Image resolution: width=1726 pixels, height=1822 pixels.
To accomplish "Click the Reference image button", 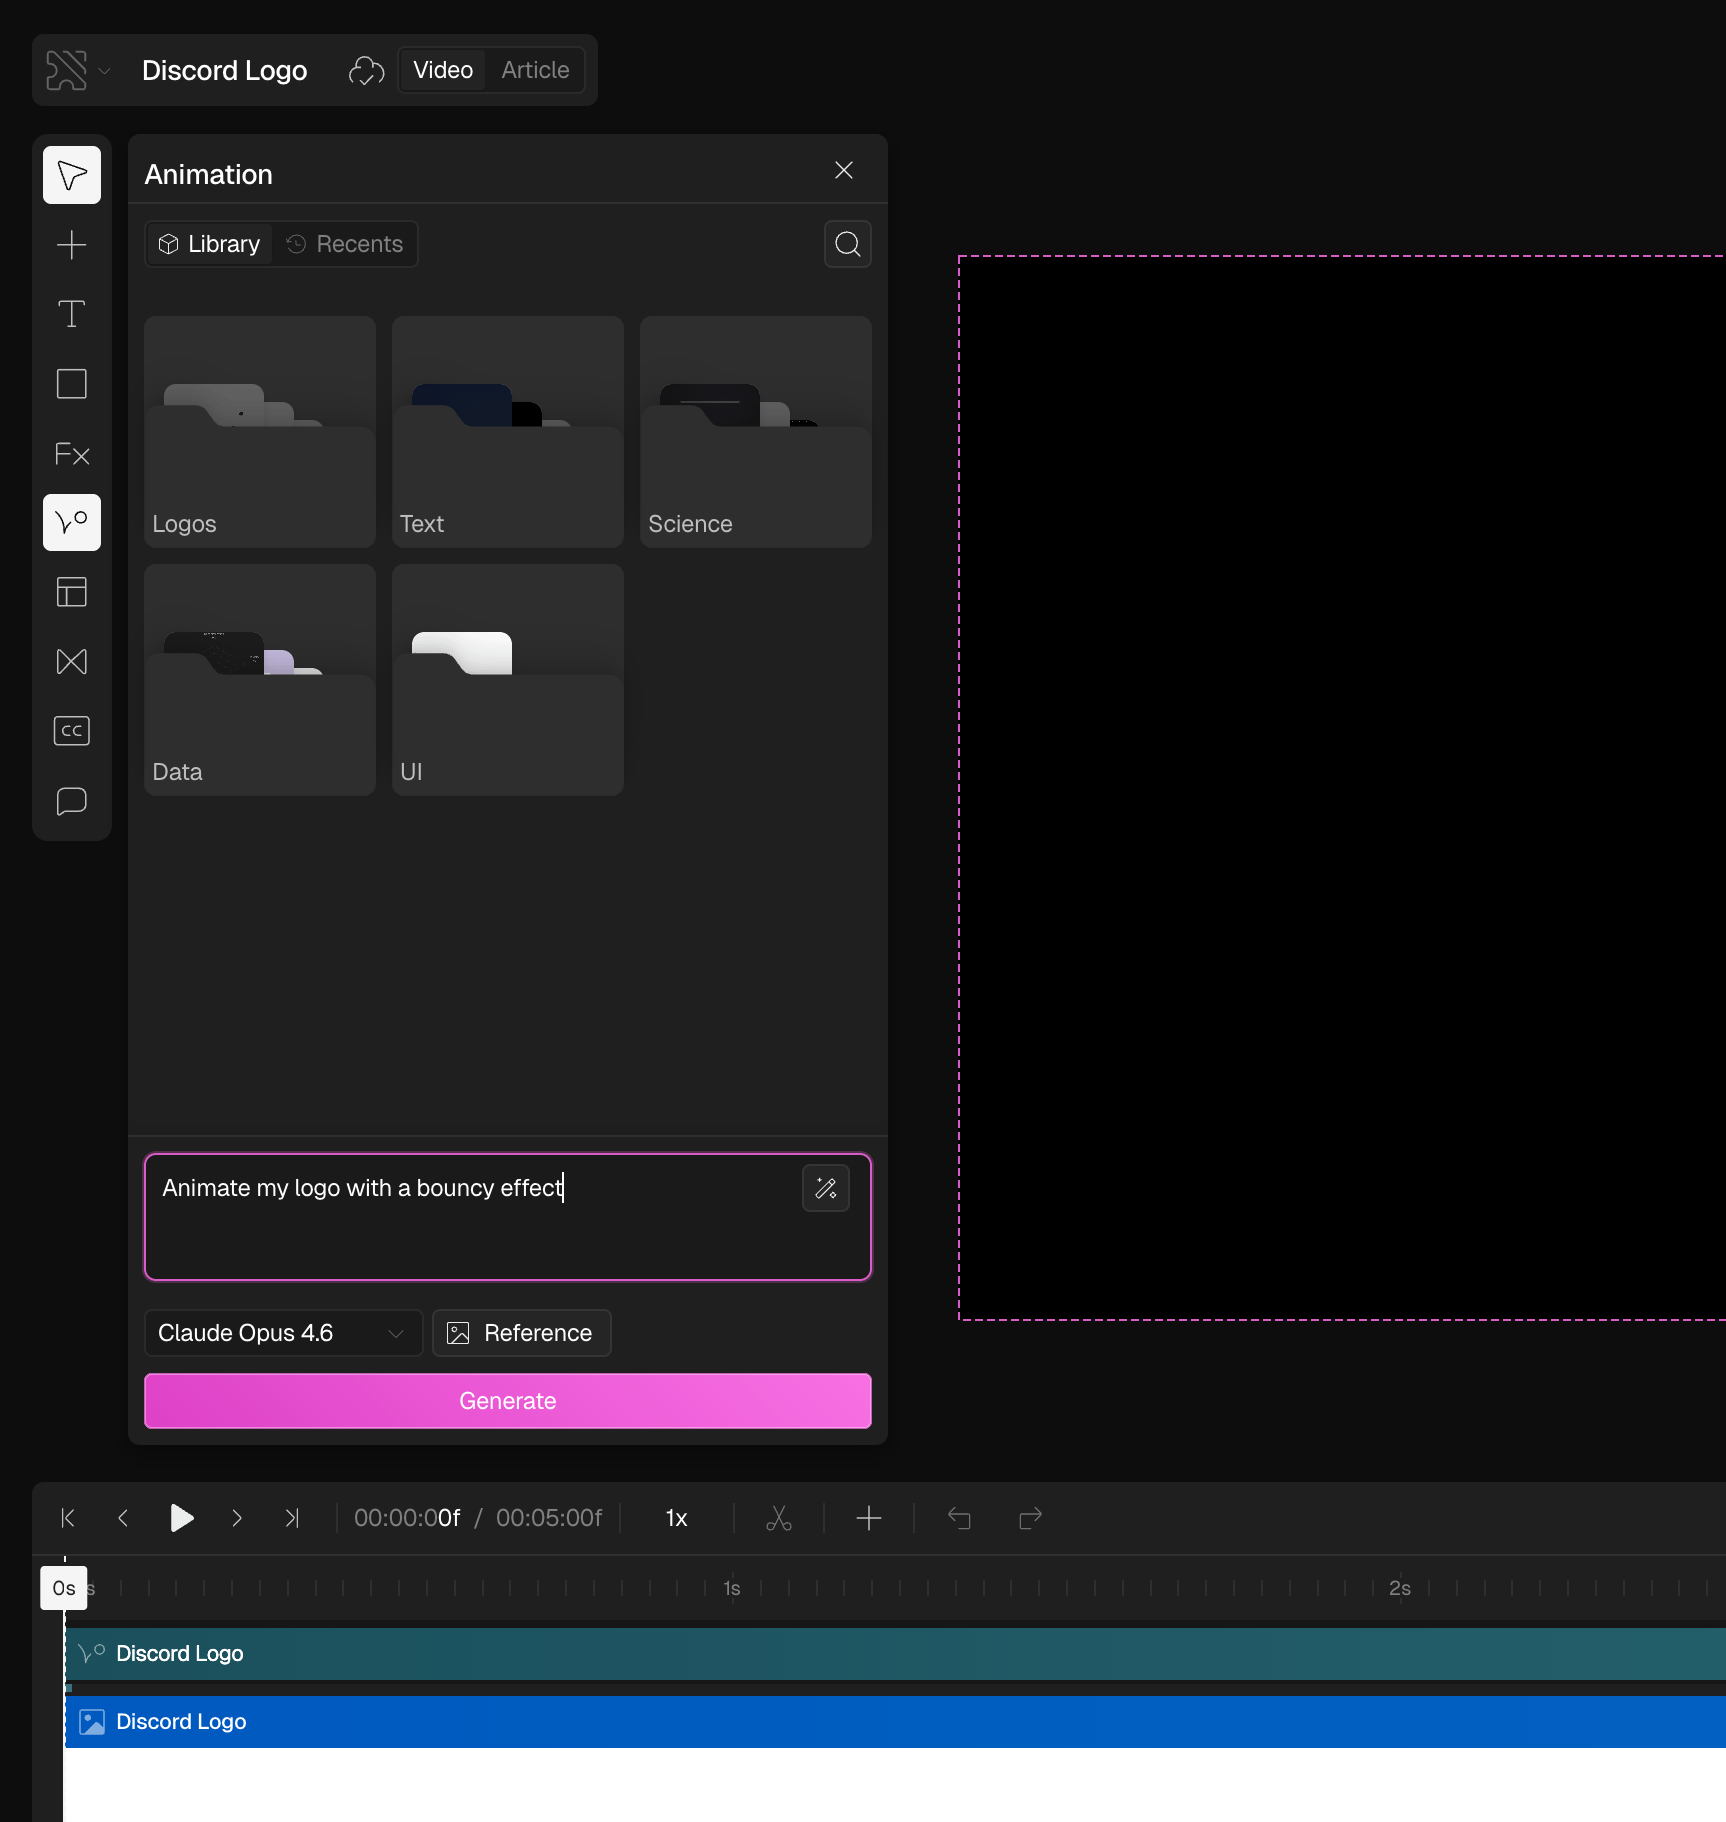I will click(x=521, y=1333).
